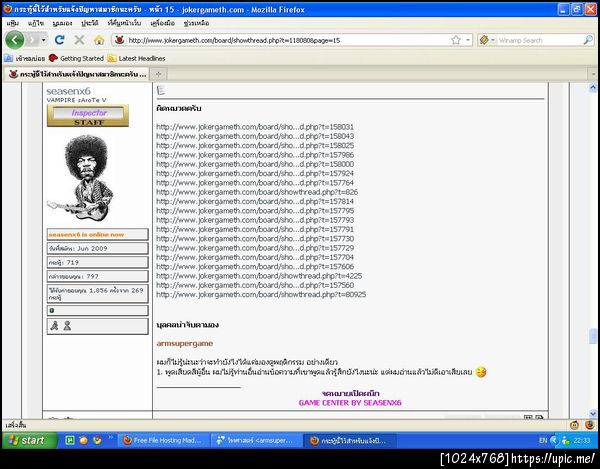This screenshot has height=469, width=600.
Task: Click the status bar monkey add-on icon
Action: pyautogui.click(x=574, y=425)
